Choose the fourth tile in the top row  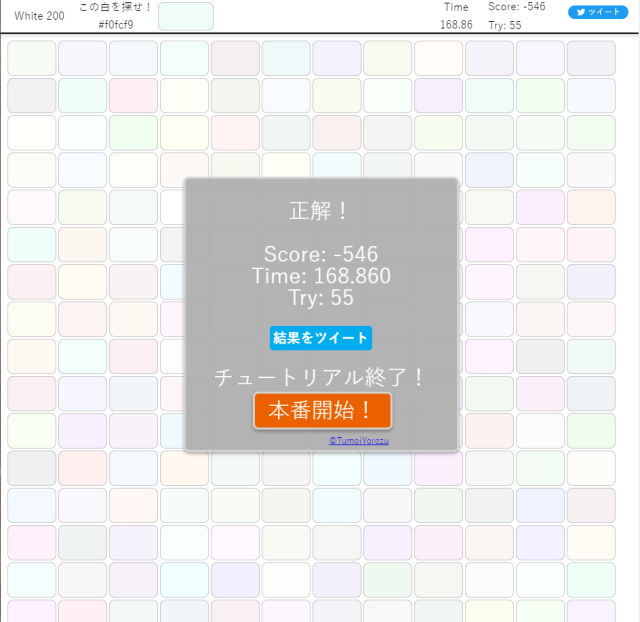185,58
